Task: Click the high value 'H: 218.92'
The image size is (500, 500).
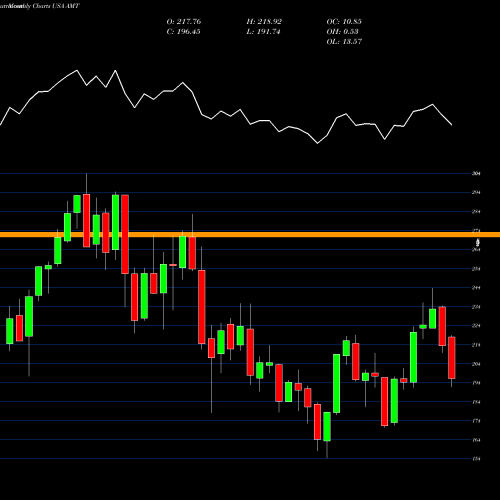Action: point(264,22)
